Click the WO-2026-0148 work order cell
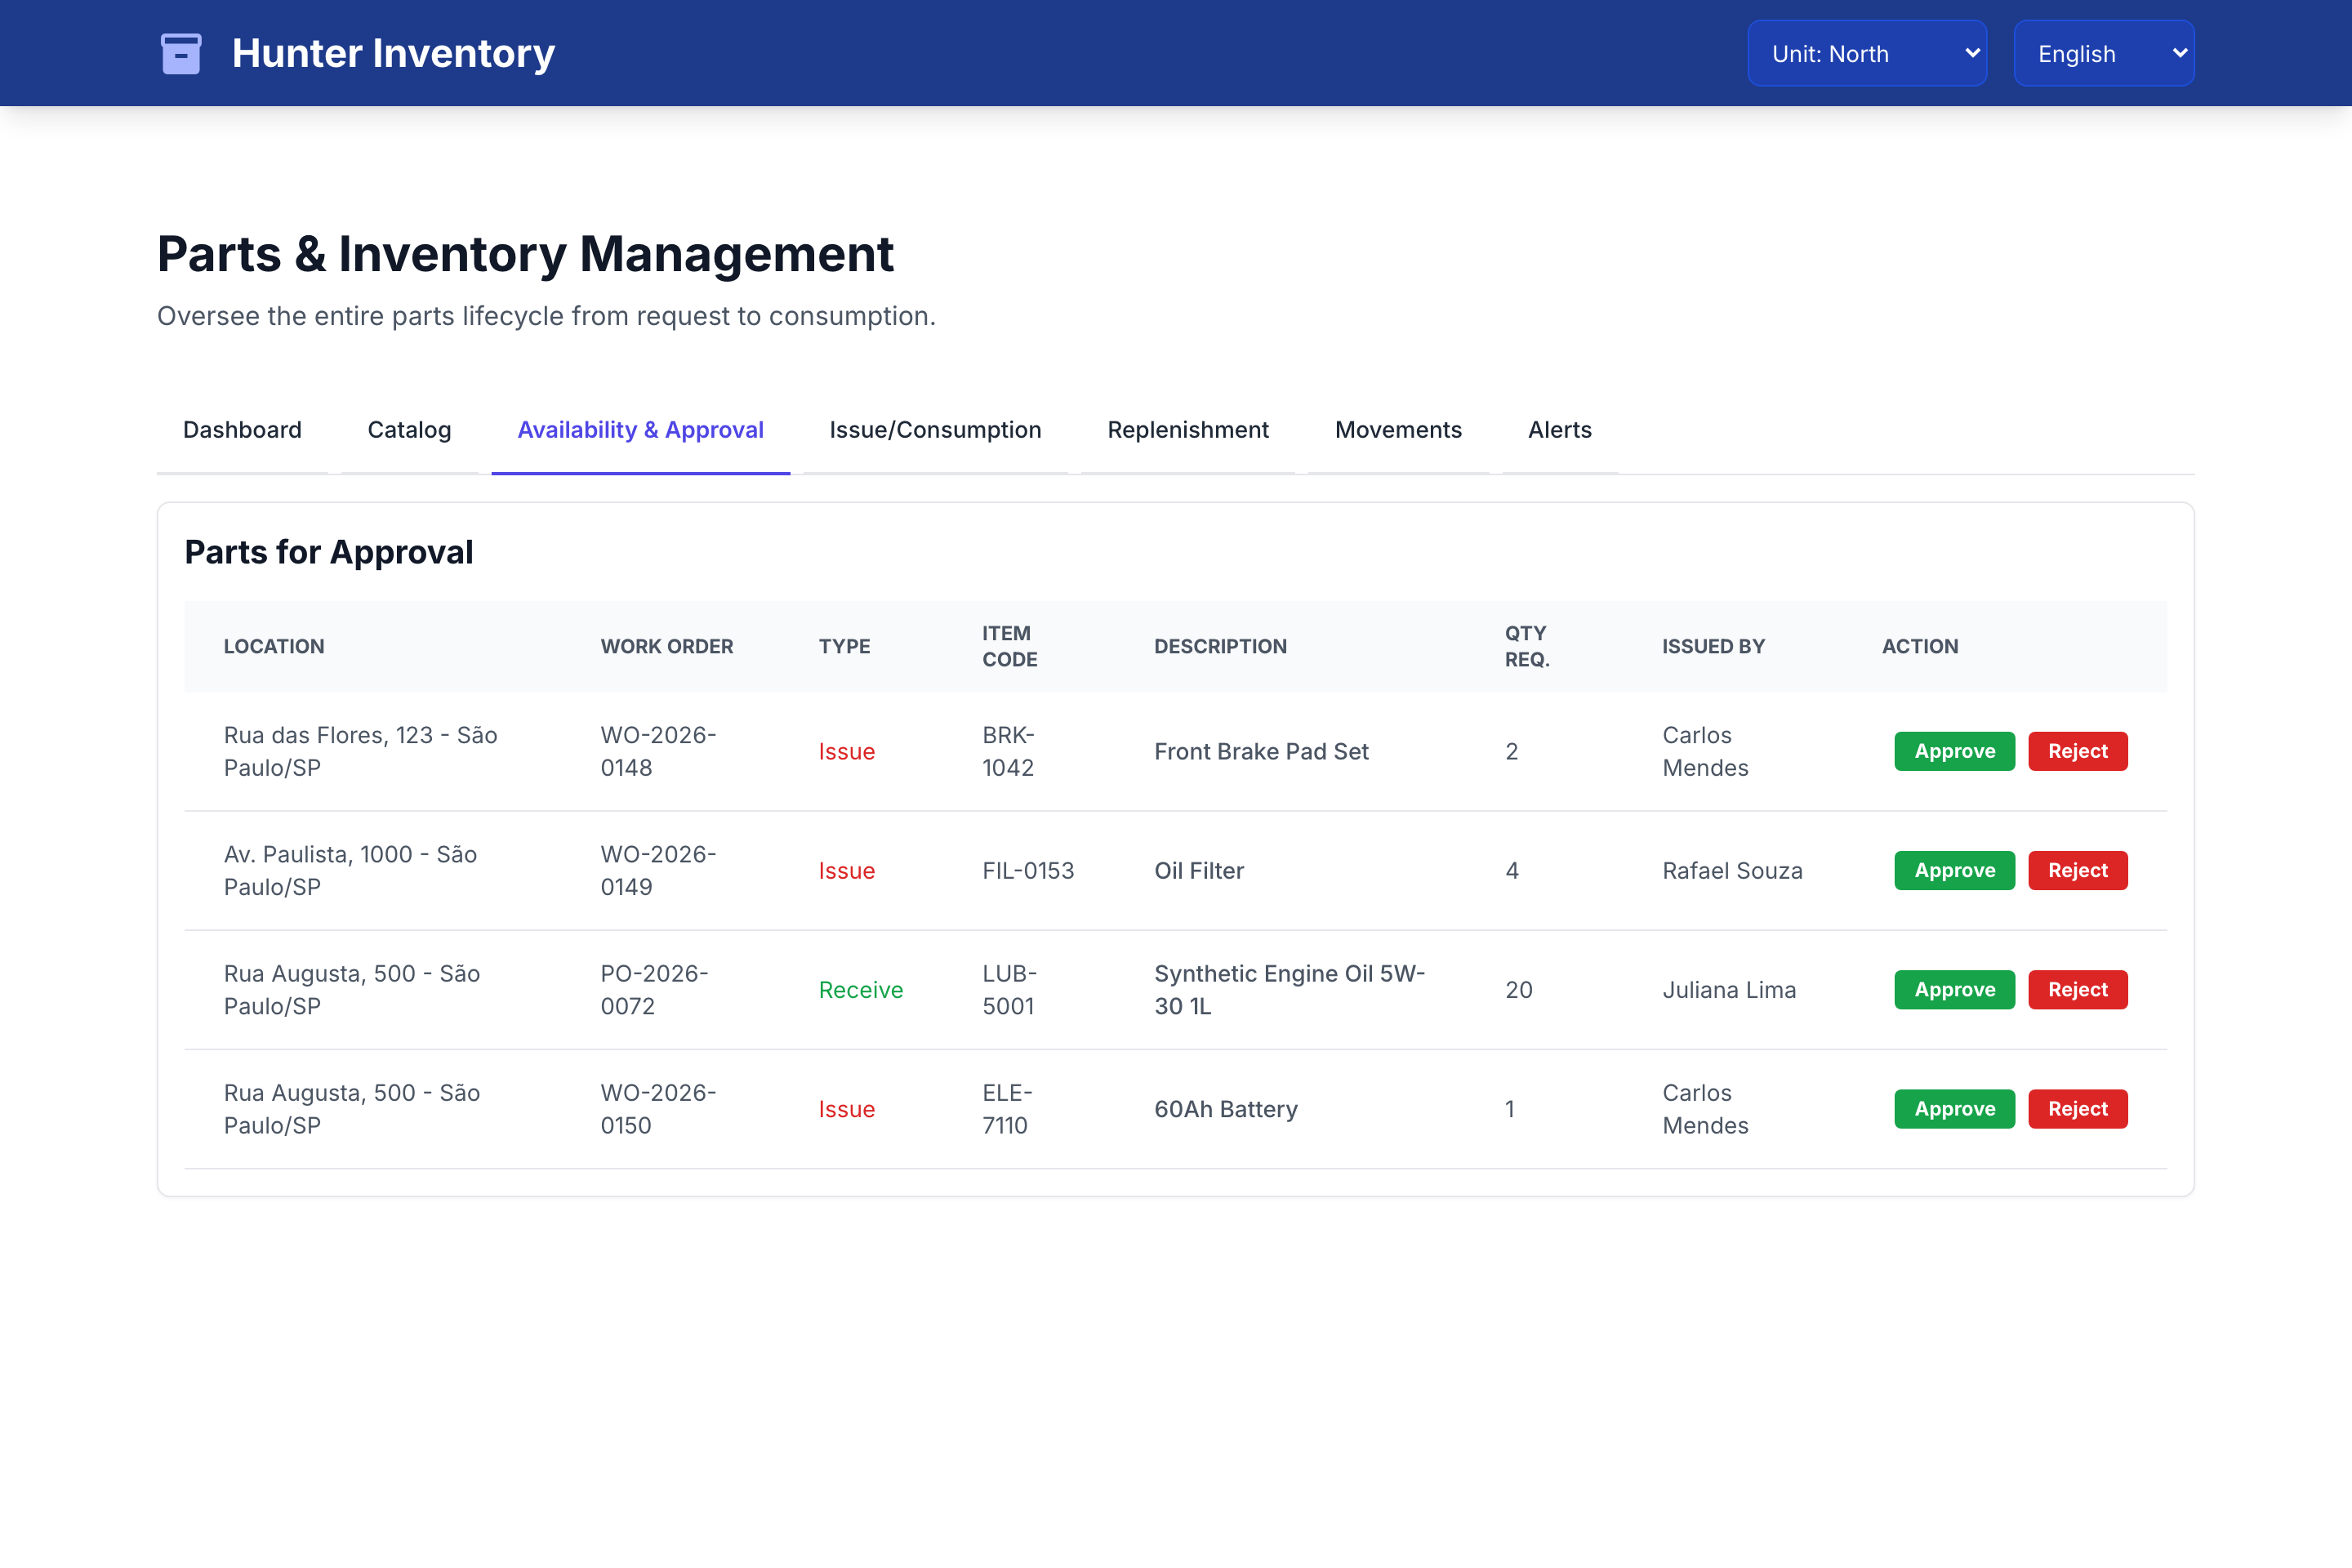This screenshot has width=2352, height=1568. tap(658, 751)
